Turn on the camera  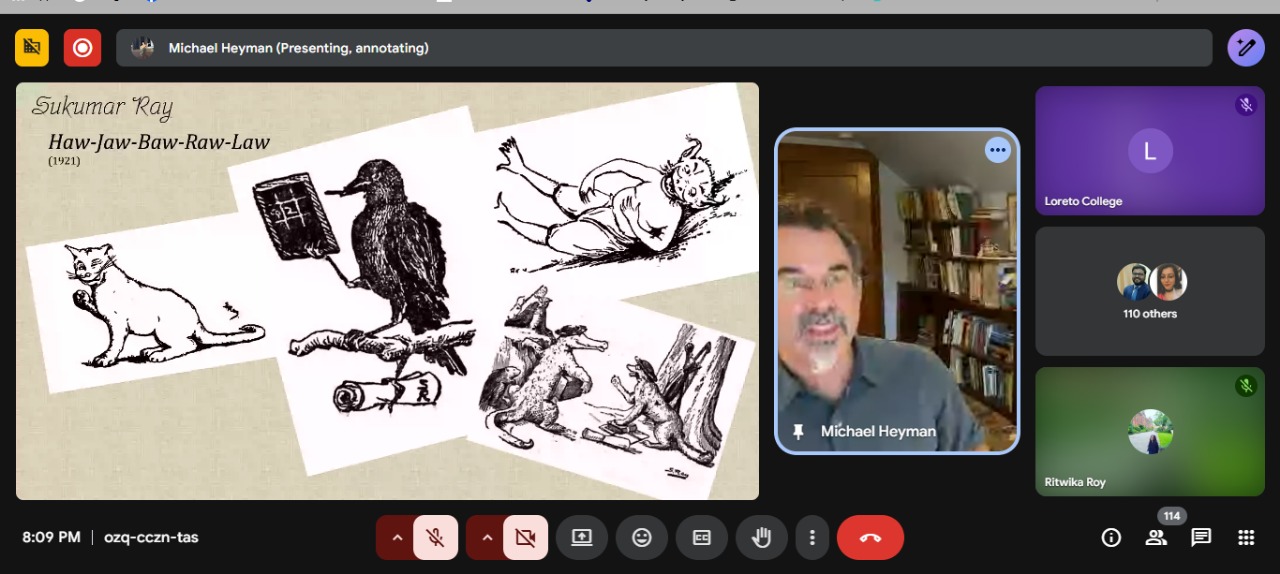click(525, 537)
